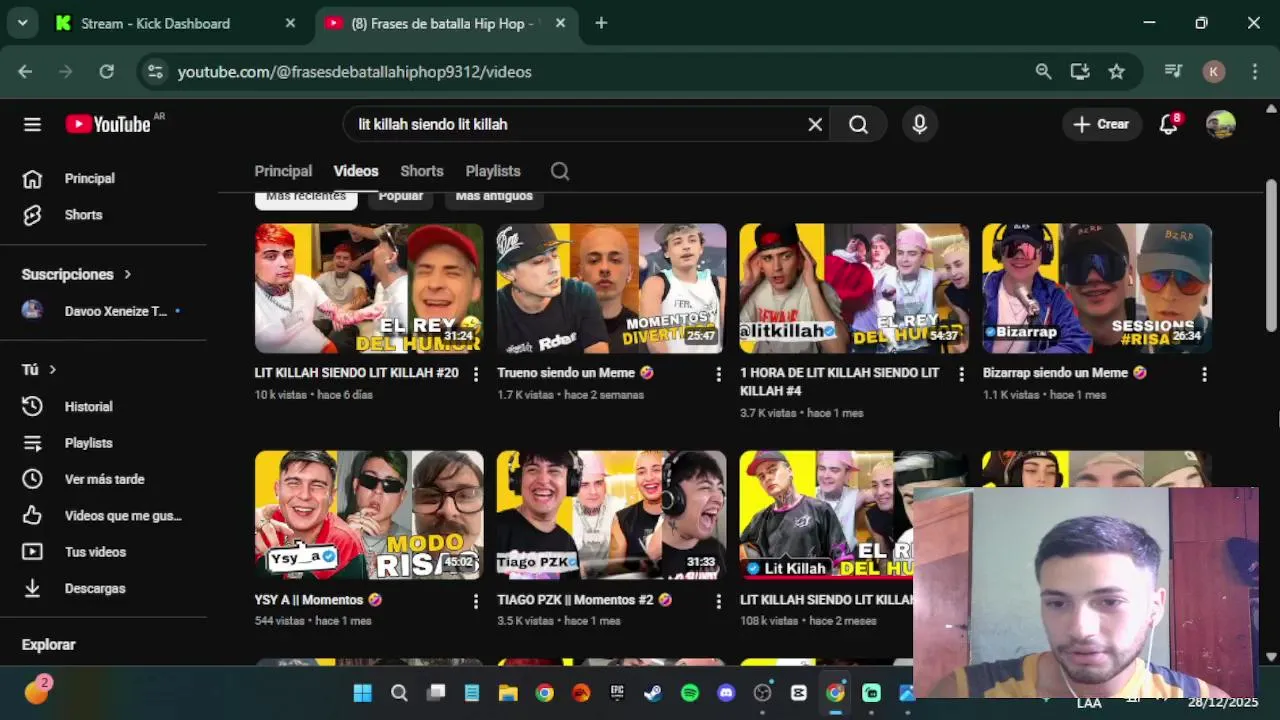Open Chrome tab search dropdown
The width and height of the screenshot is (1280, 720).
coord(22,23)
